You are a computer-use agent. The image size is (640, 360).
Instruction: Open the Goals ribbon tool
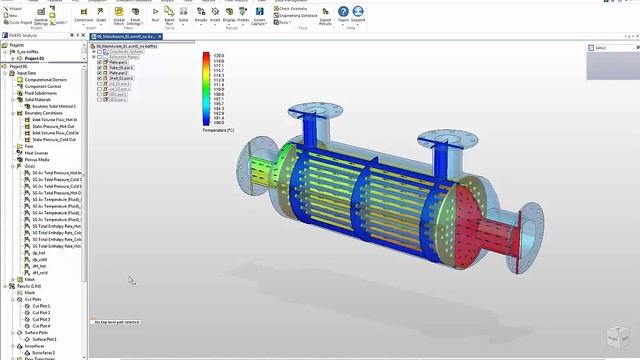point(101,15)
